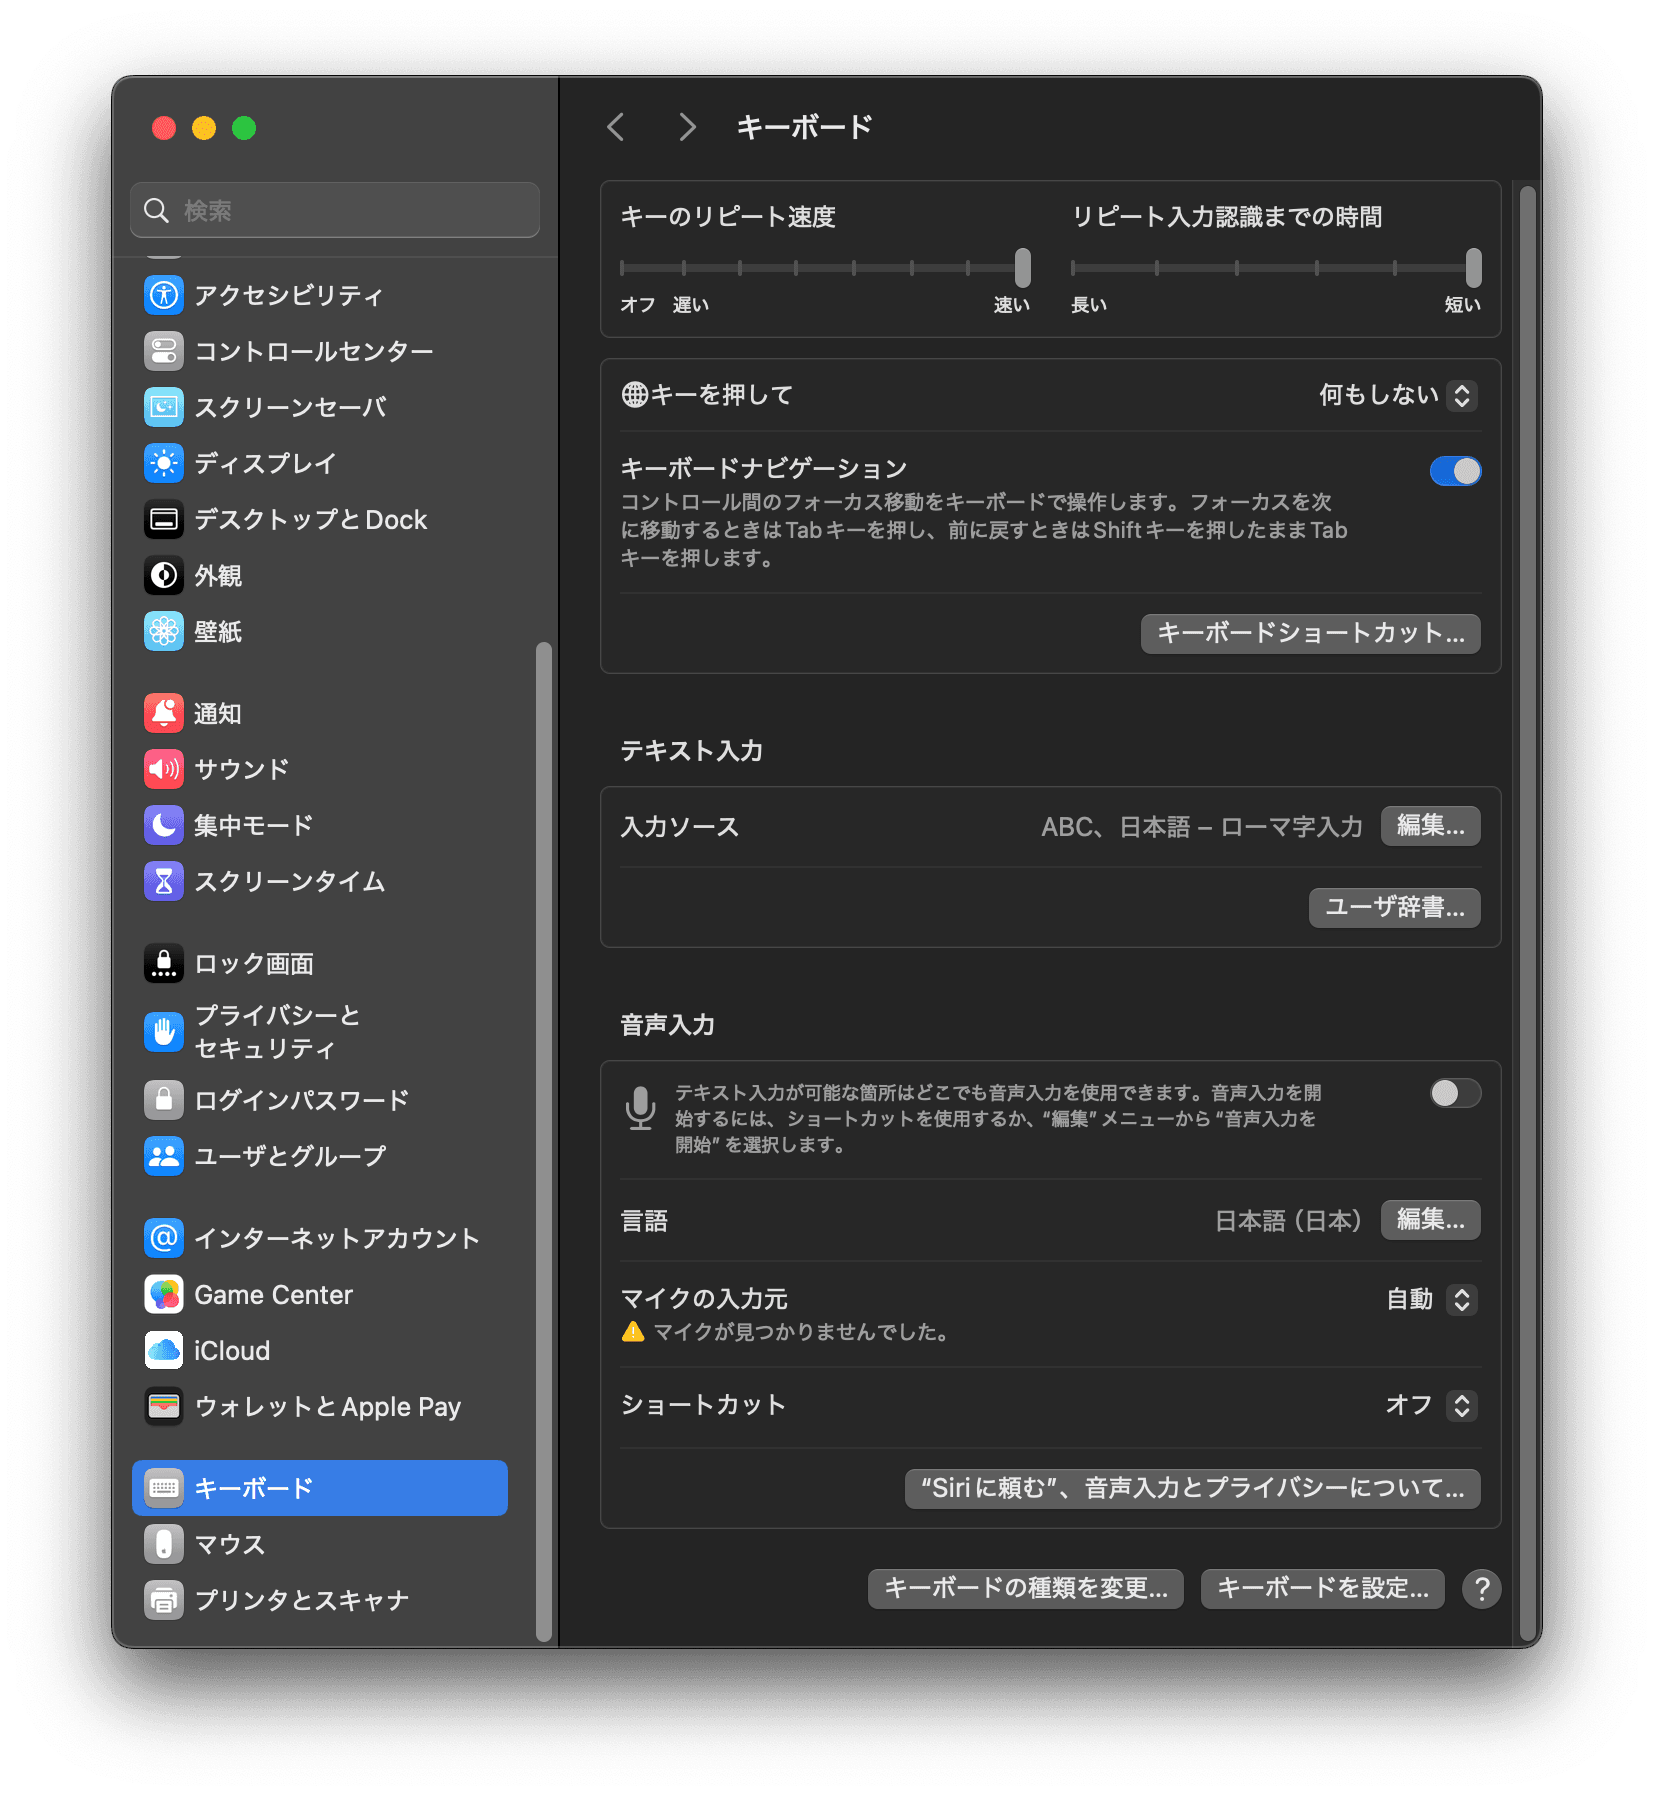Go back using the navigation back arrow
The width and height of the screenshot is (1654, 1796).
(x=616, y=127)
